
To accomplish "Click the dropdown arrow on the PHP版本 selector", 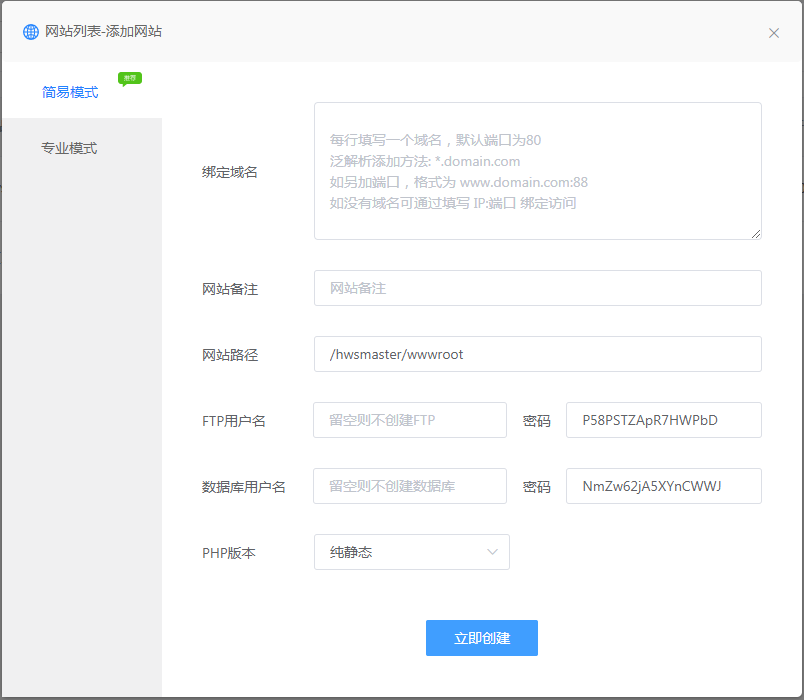I will (x=491, y=551).
